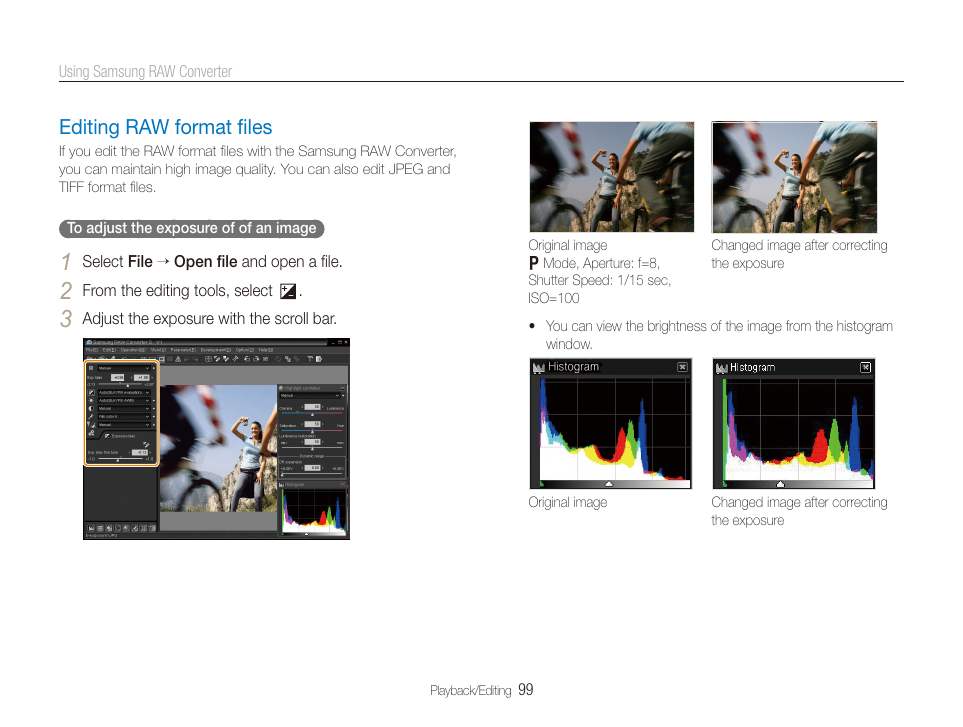Click the single preview window toolbar icon
The height and width of the screenshot is (727, 963).
point(162,359)
